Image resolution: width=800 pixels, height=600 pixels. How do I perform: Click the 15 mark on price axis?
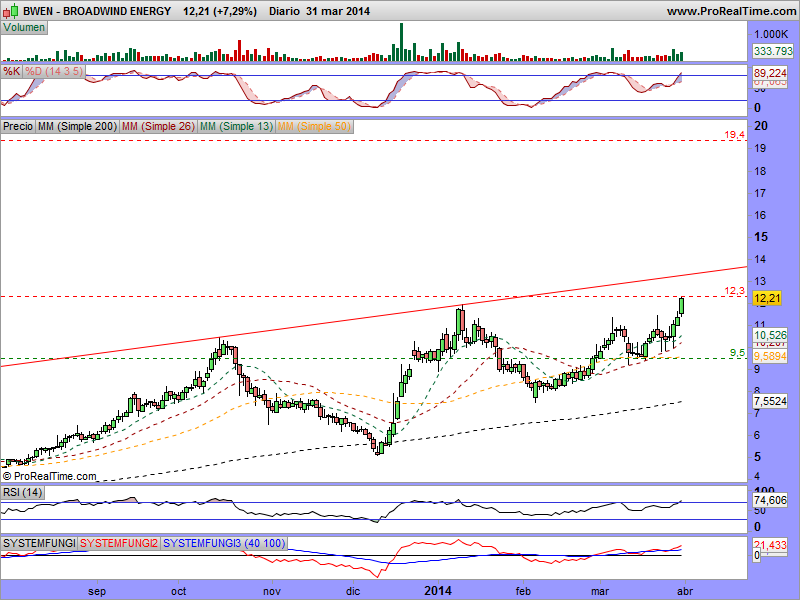tap(761, 237)
